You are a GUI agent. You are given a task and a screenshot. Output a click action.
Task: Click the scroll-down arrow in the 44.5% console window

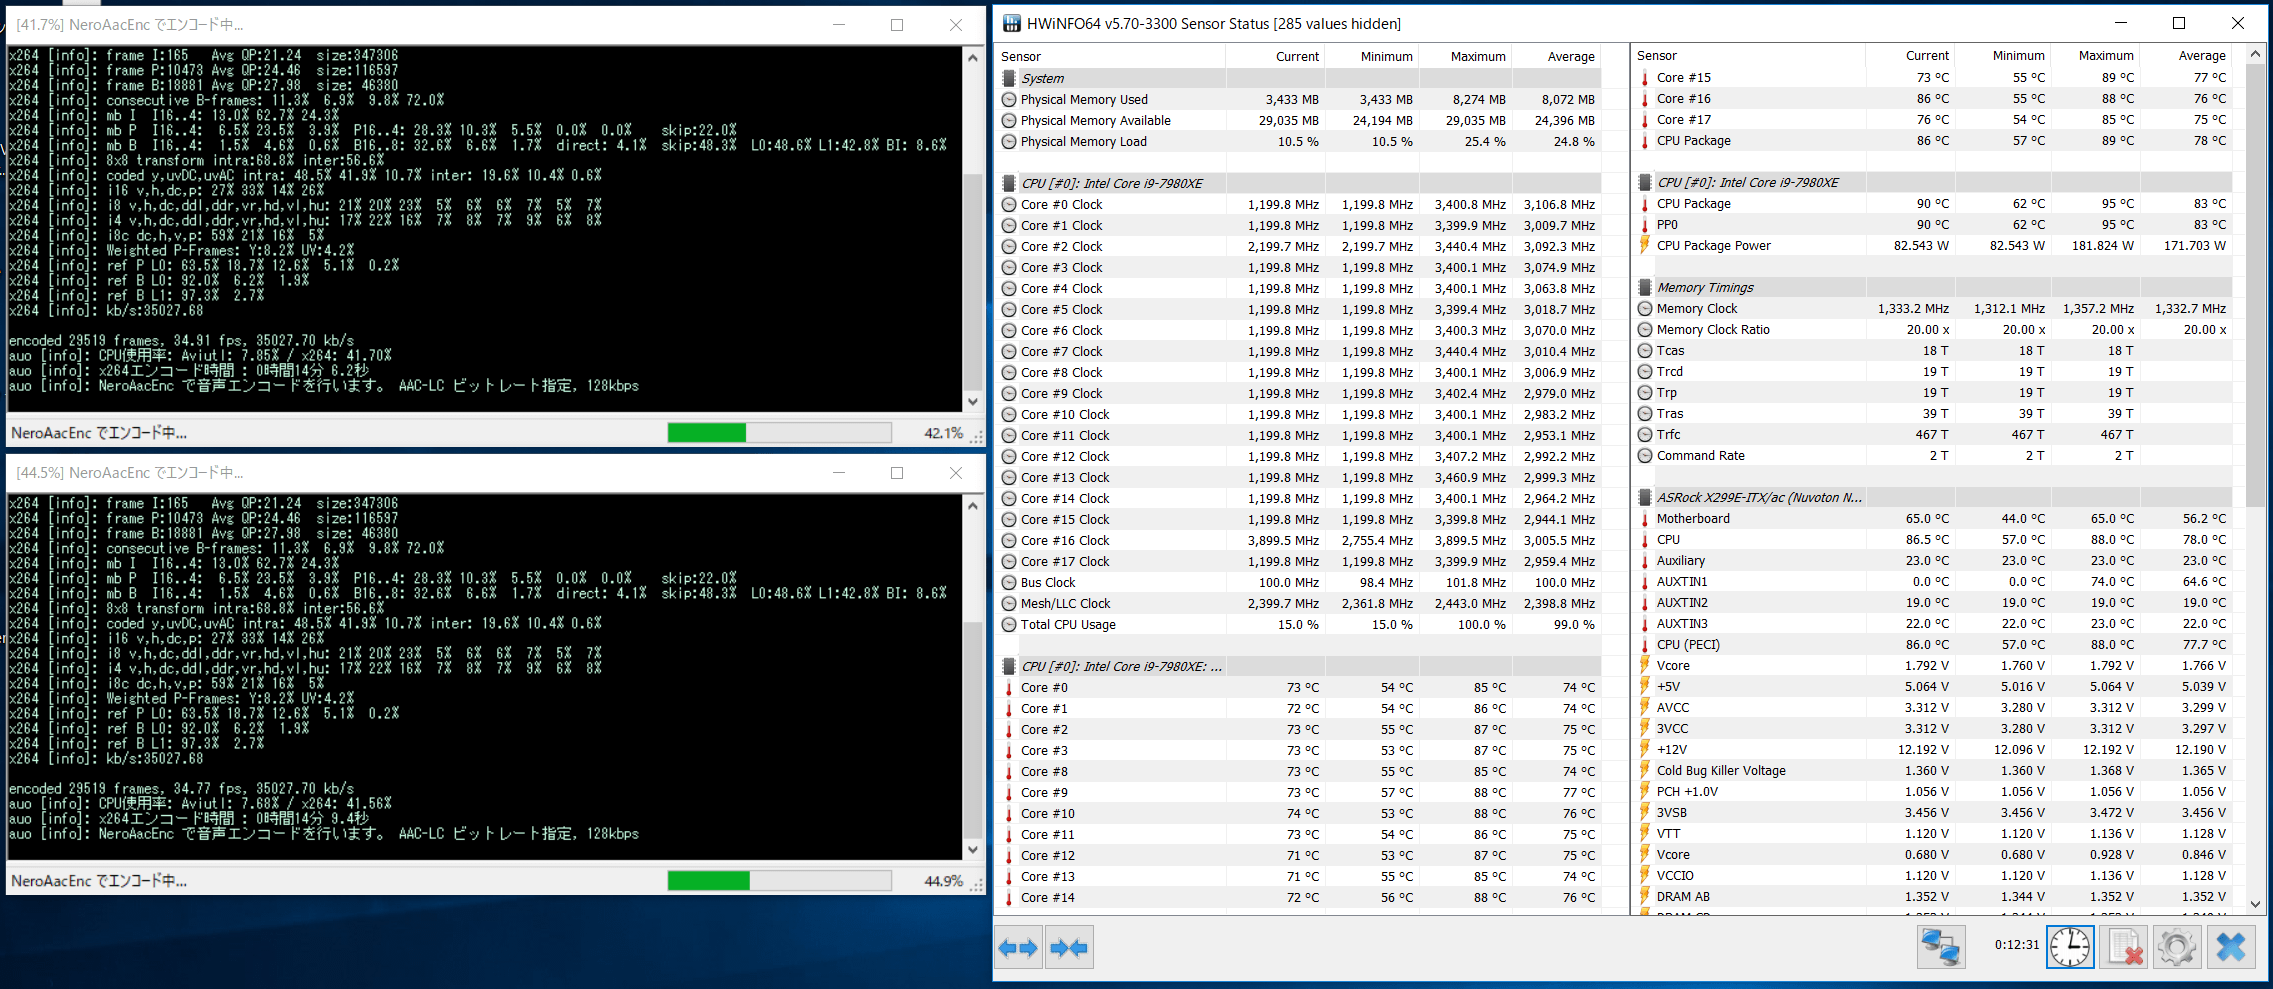coord(972,850)
